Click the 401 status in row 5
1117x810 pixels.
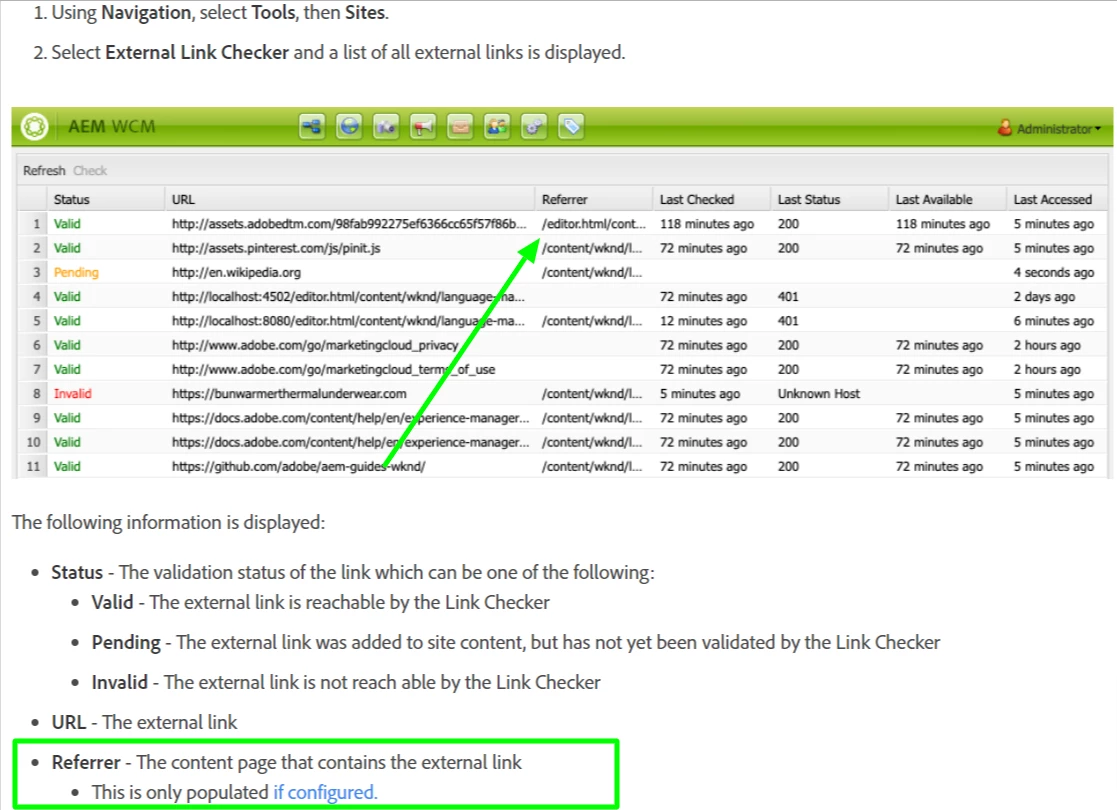(x=788, y=321)
